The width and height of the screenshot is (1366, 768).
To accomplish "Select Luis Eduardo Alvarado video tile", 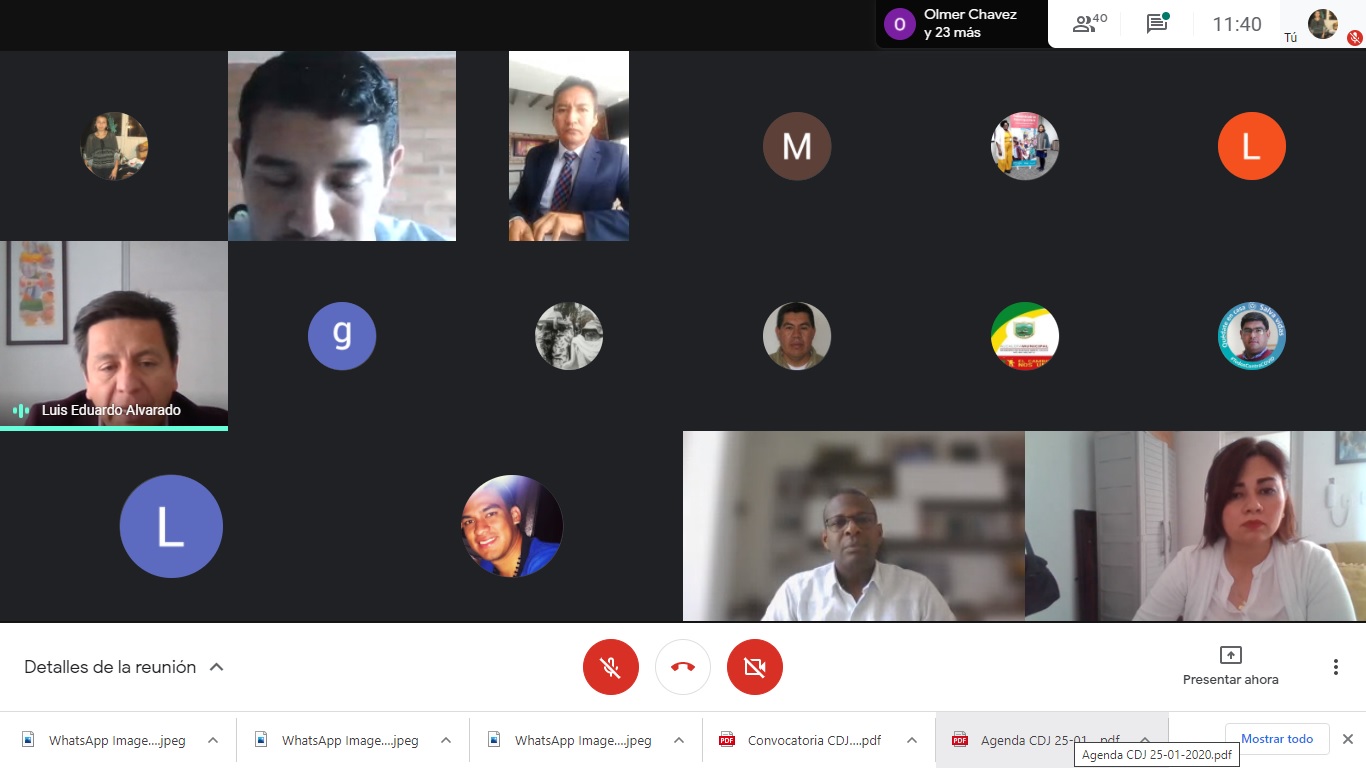I will 114,336.
